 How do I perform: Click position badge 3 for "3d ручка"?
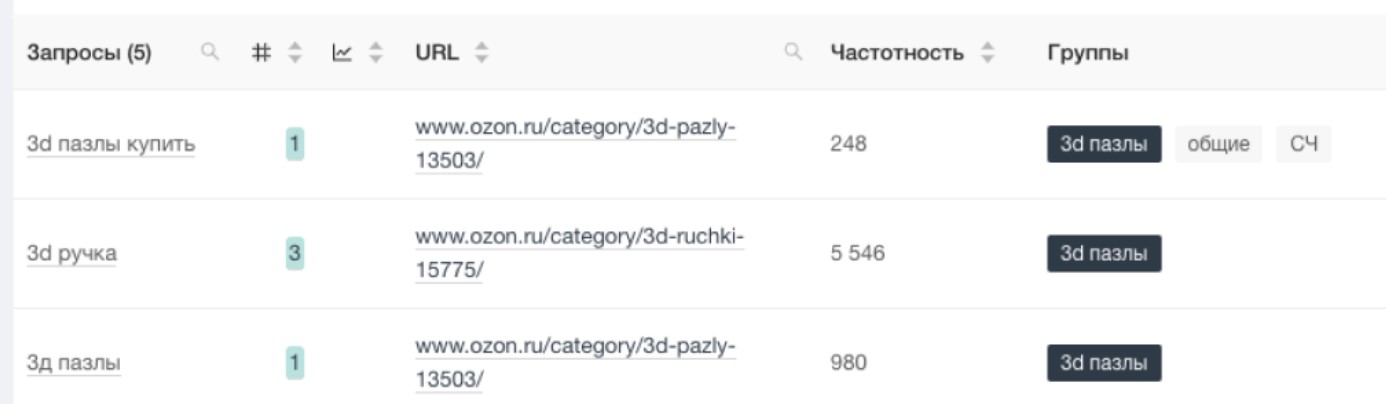(294, 254)
